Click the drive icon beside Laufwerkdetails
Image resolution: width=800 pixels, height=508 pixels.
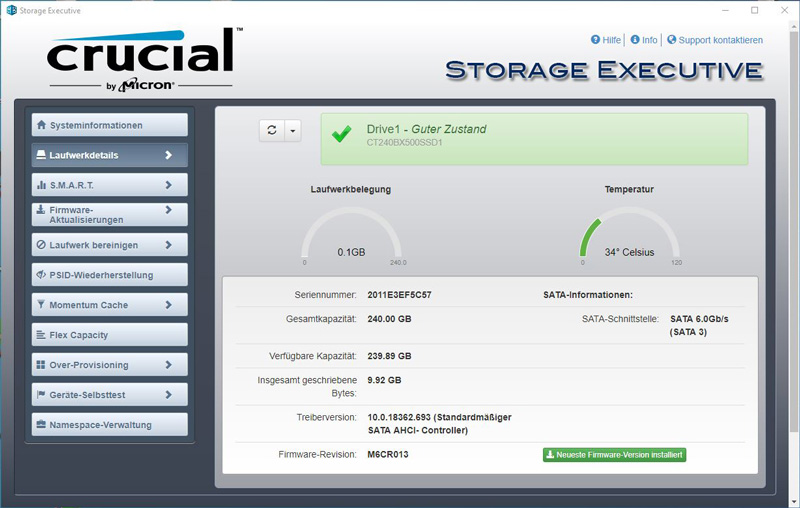tap(41, 155)
